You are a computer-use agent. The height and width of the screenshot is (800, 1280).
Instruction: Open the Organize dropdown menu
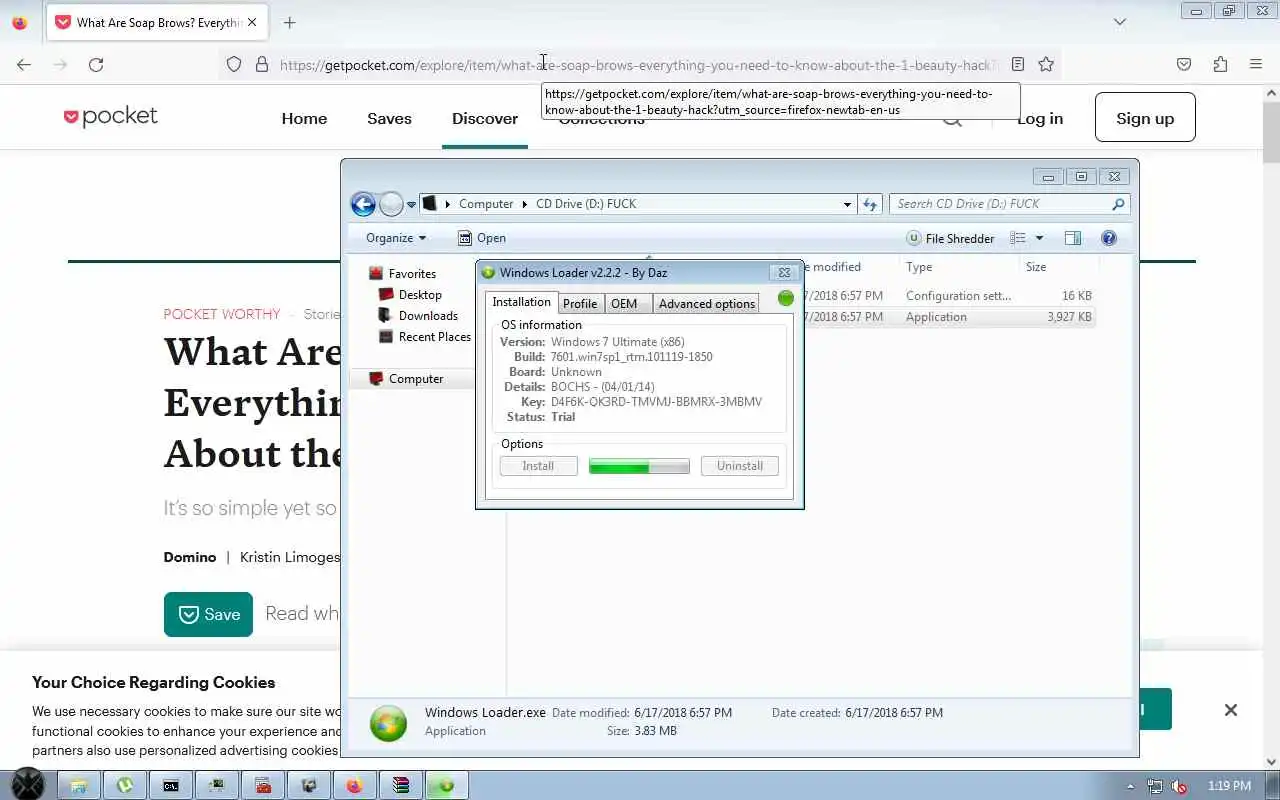[396, 238]
